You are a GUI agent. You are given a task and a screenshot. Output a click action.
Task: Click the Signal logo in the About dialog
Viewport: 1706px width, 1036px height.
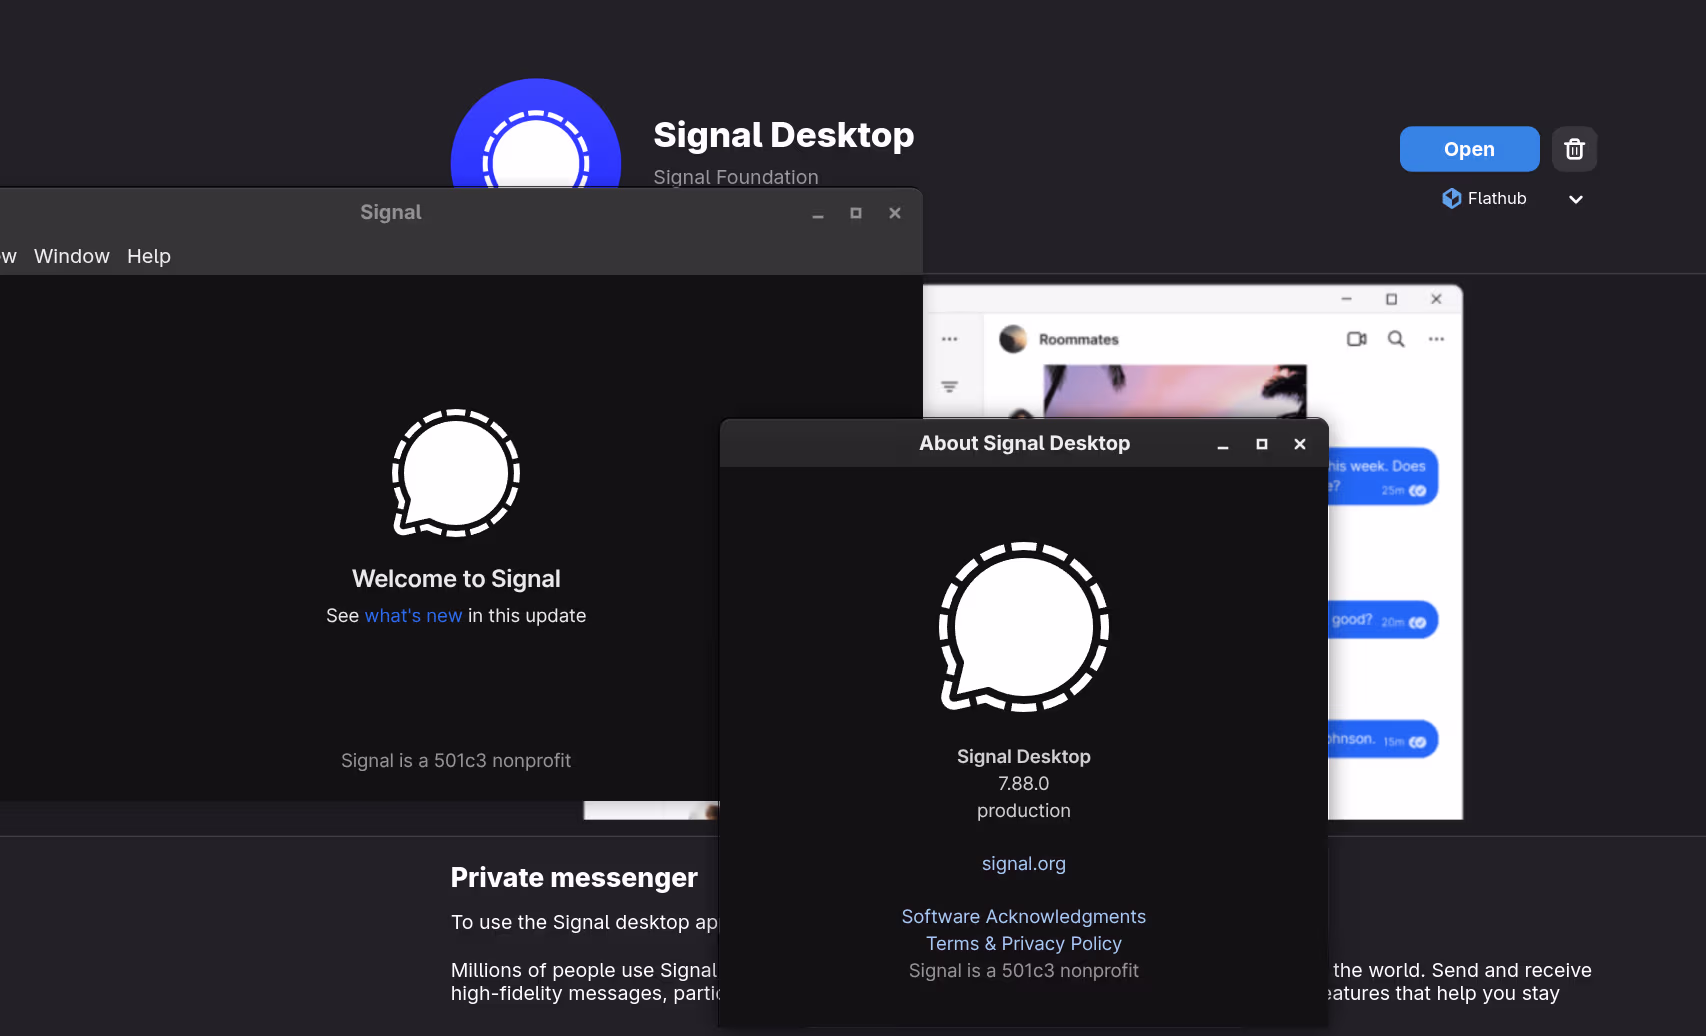click(x=1024, y=627)
